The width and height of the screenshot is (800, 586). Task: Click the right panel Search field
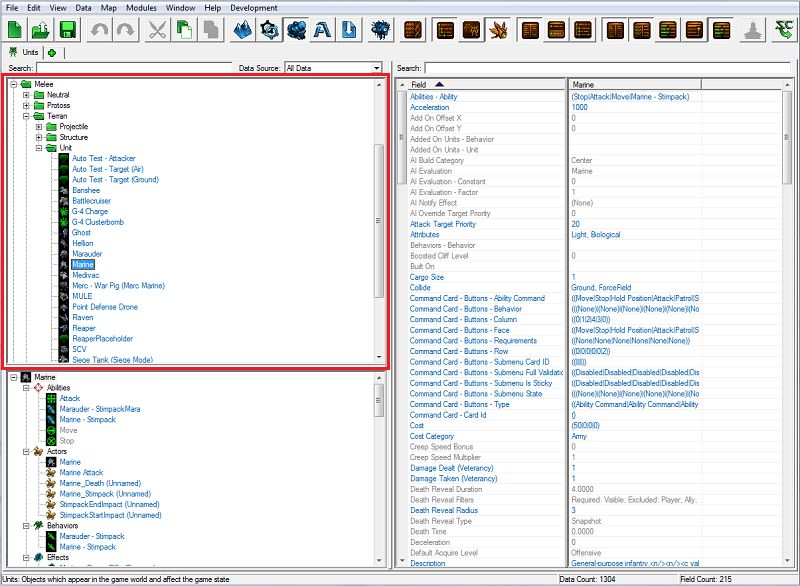pyautogui.click(x=608, y=68)
